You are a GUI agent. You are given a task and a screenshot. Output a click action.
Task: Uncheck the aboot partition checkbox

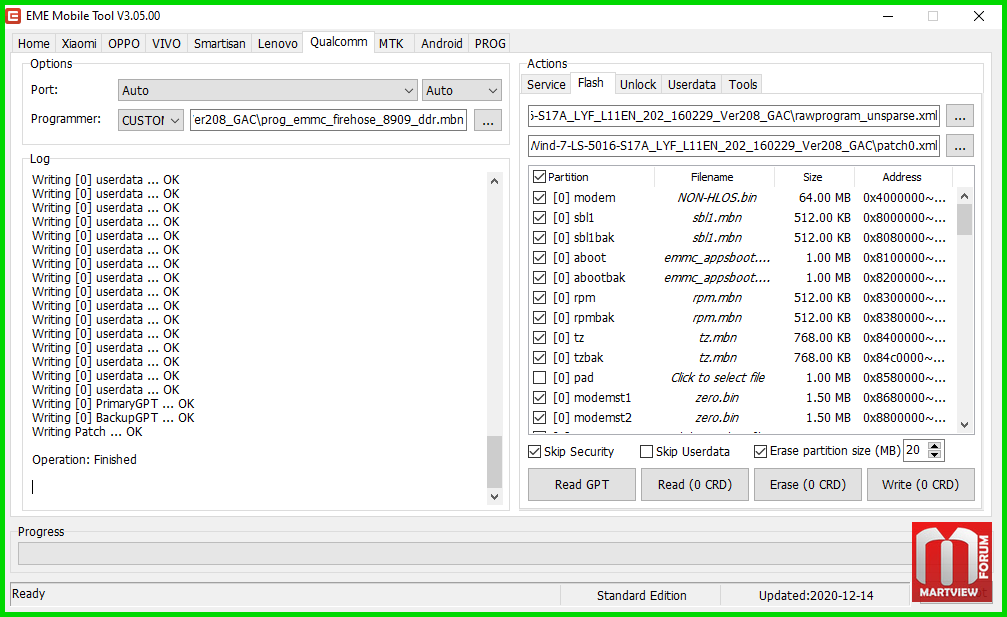click(539, 258)
